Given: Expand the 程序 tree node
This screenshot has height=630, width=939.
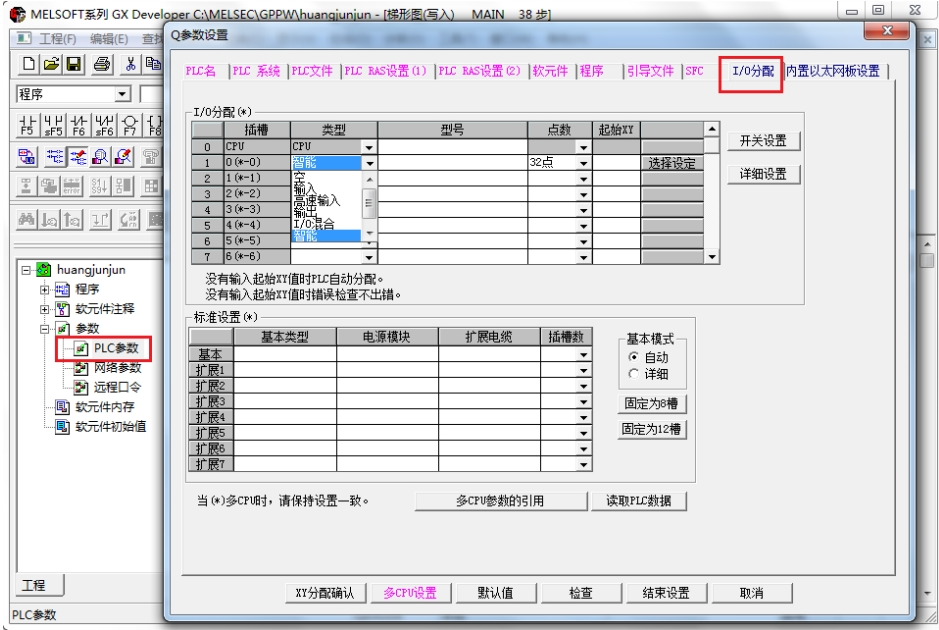Looking at the screenshot, I should (45, 289).
